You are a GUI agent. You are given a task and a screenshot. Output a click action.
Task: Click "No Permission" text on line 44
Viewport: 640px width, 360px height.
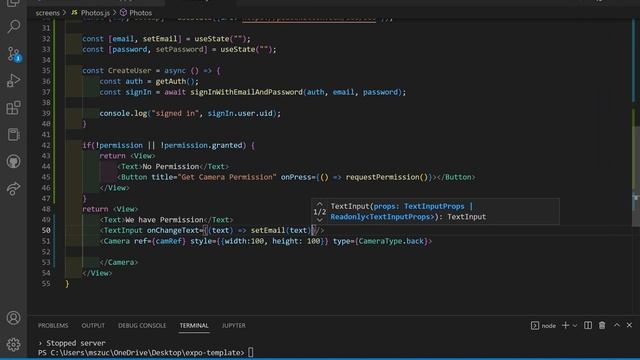coord(171,167)
